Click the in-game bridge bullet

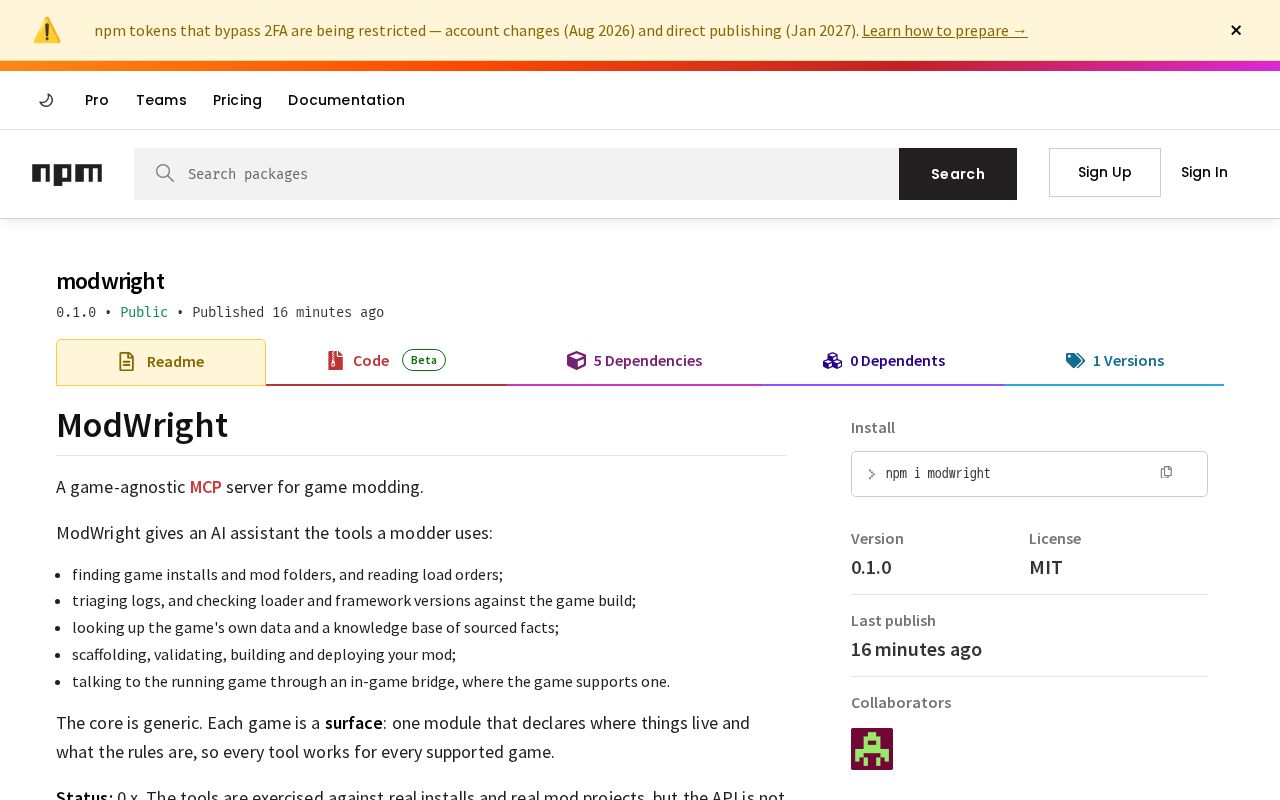pyautogui.click(x=371, y=682)
